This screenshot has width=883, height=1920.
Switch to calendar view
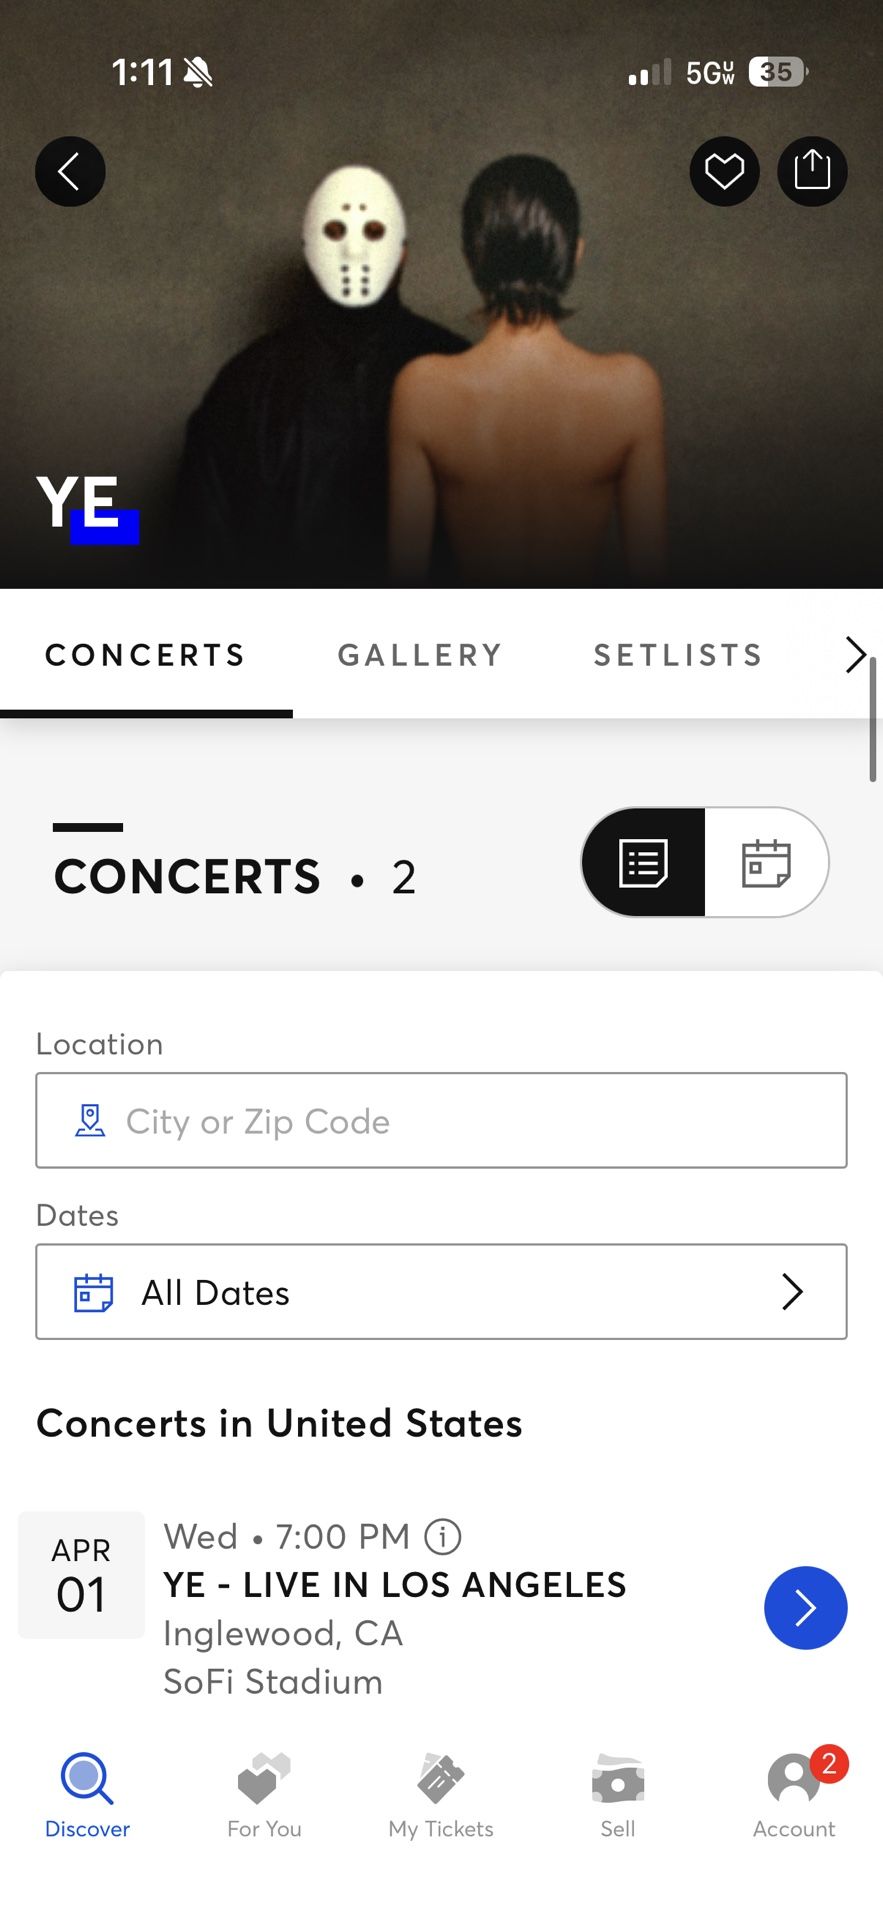[x=766, y=862]
